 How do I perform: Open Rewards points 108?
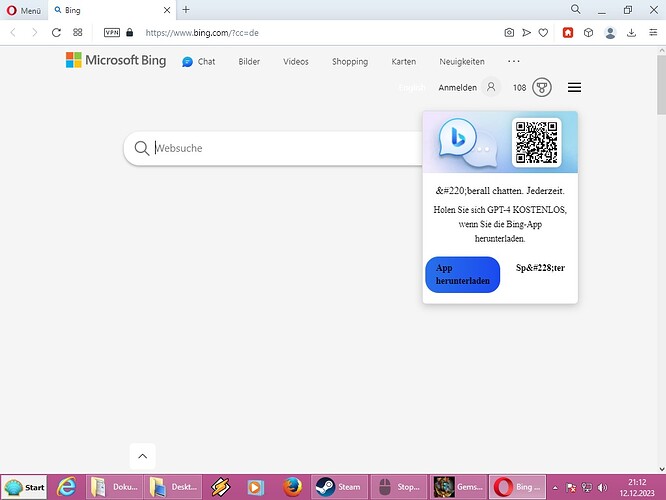tap(519, 88)
